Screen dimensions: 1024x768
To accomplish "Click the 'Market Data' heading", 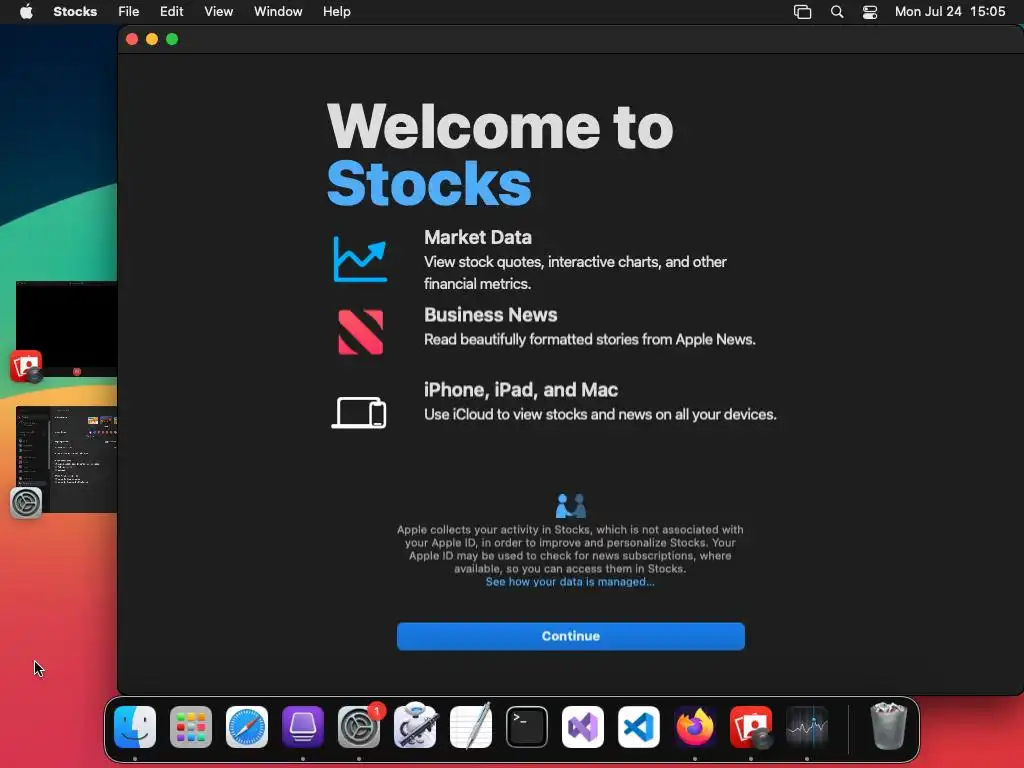I will coord(477,237).
